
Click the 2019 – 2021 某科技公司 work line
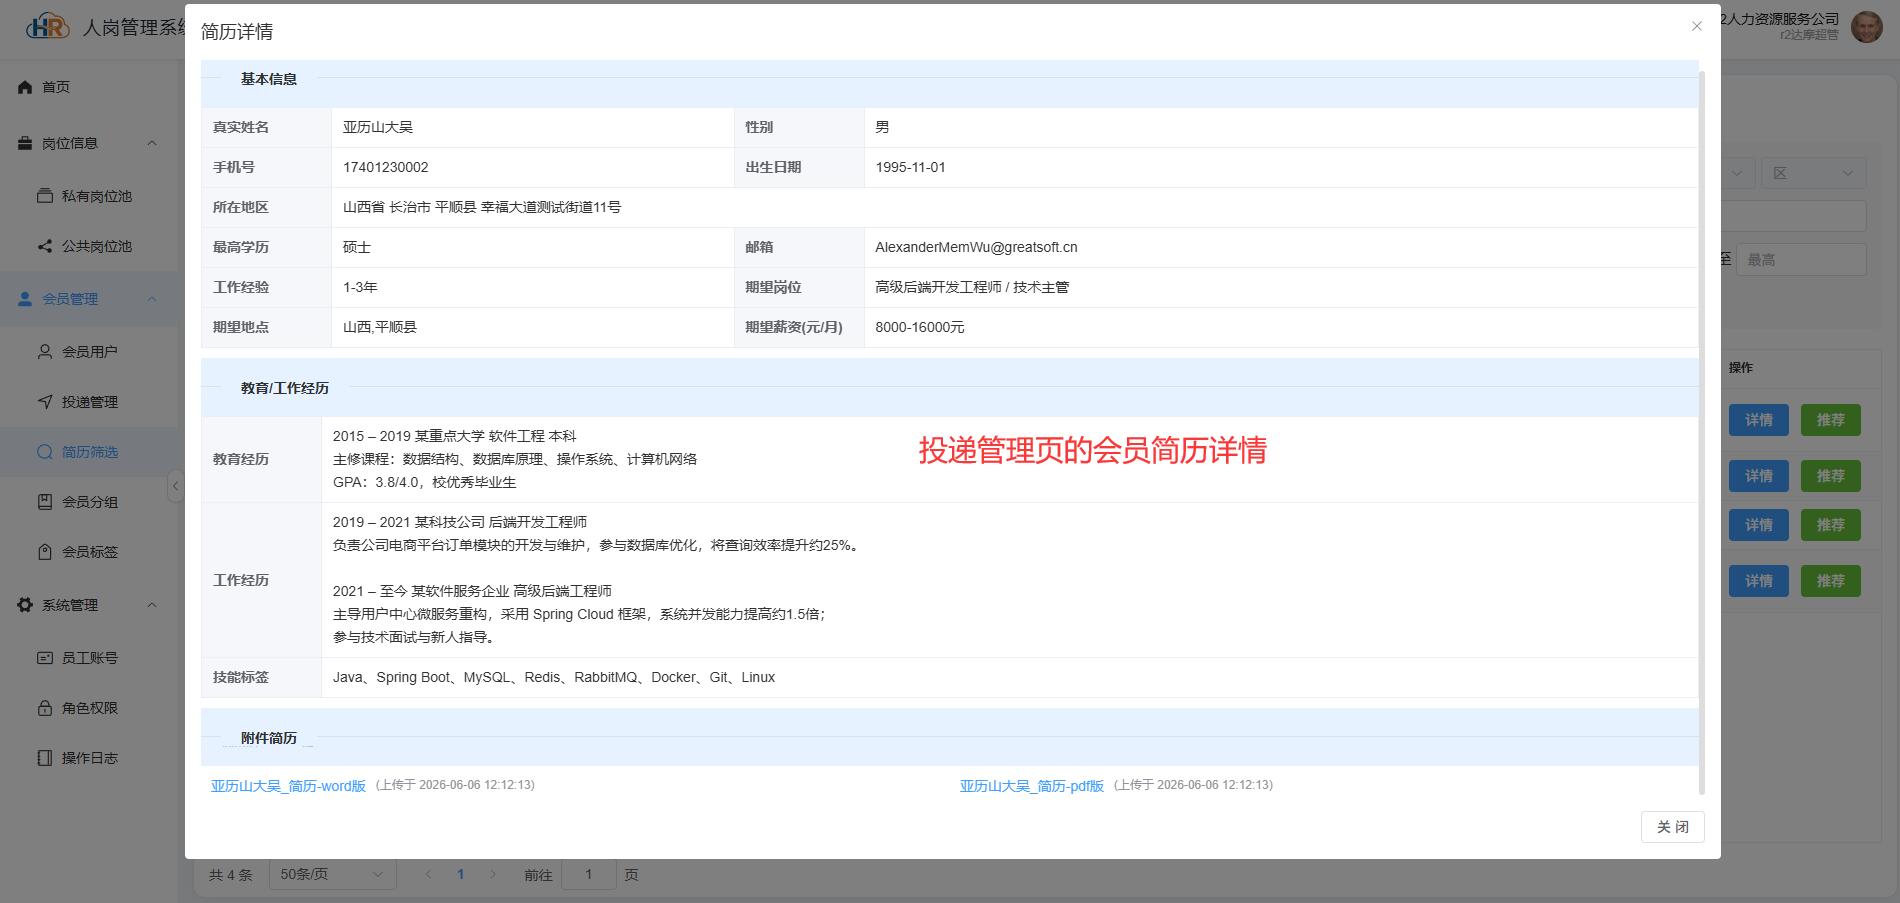click(460, 522)
